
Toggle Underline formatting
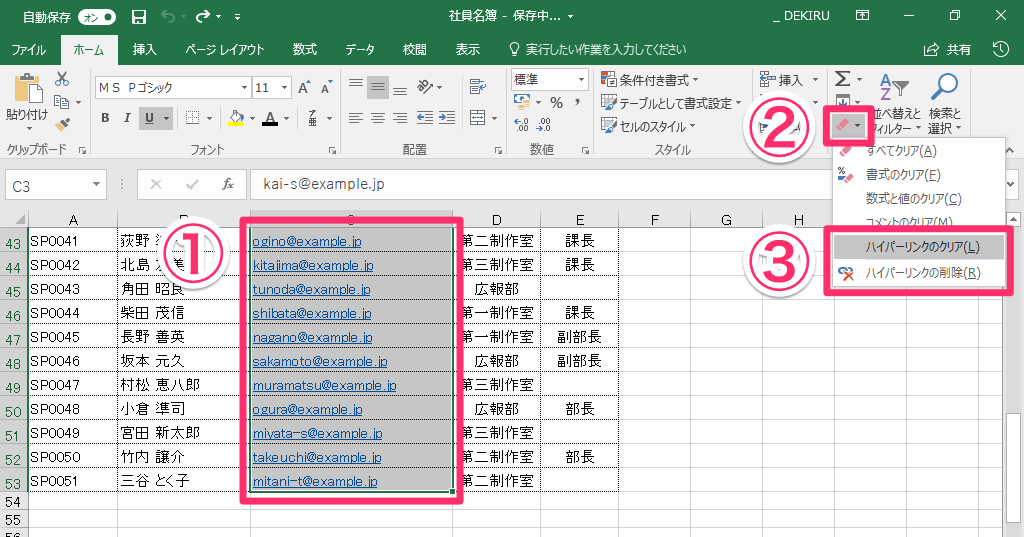click(149, 118)
